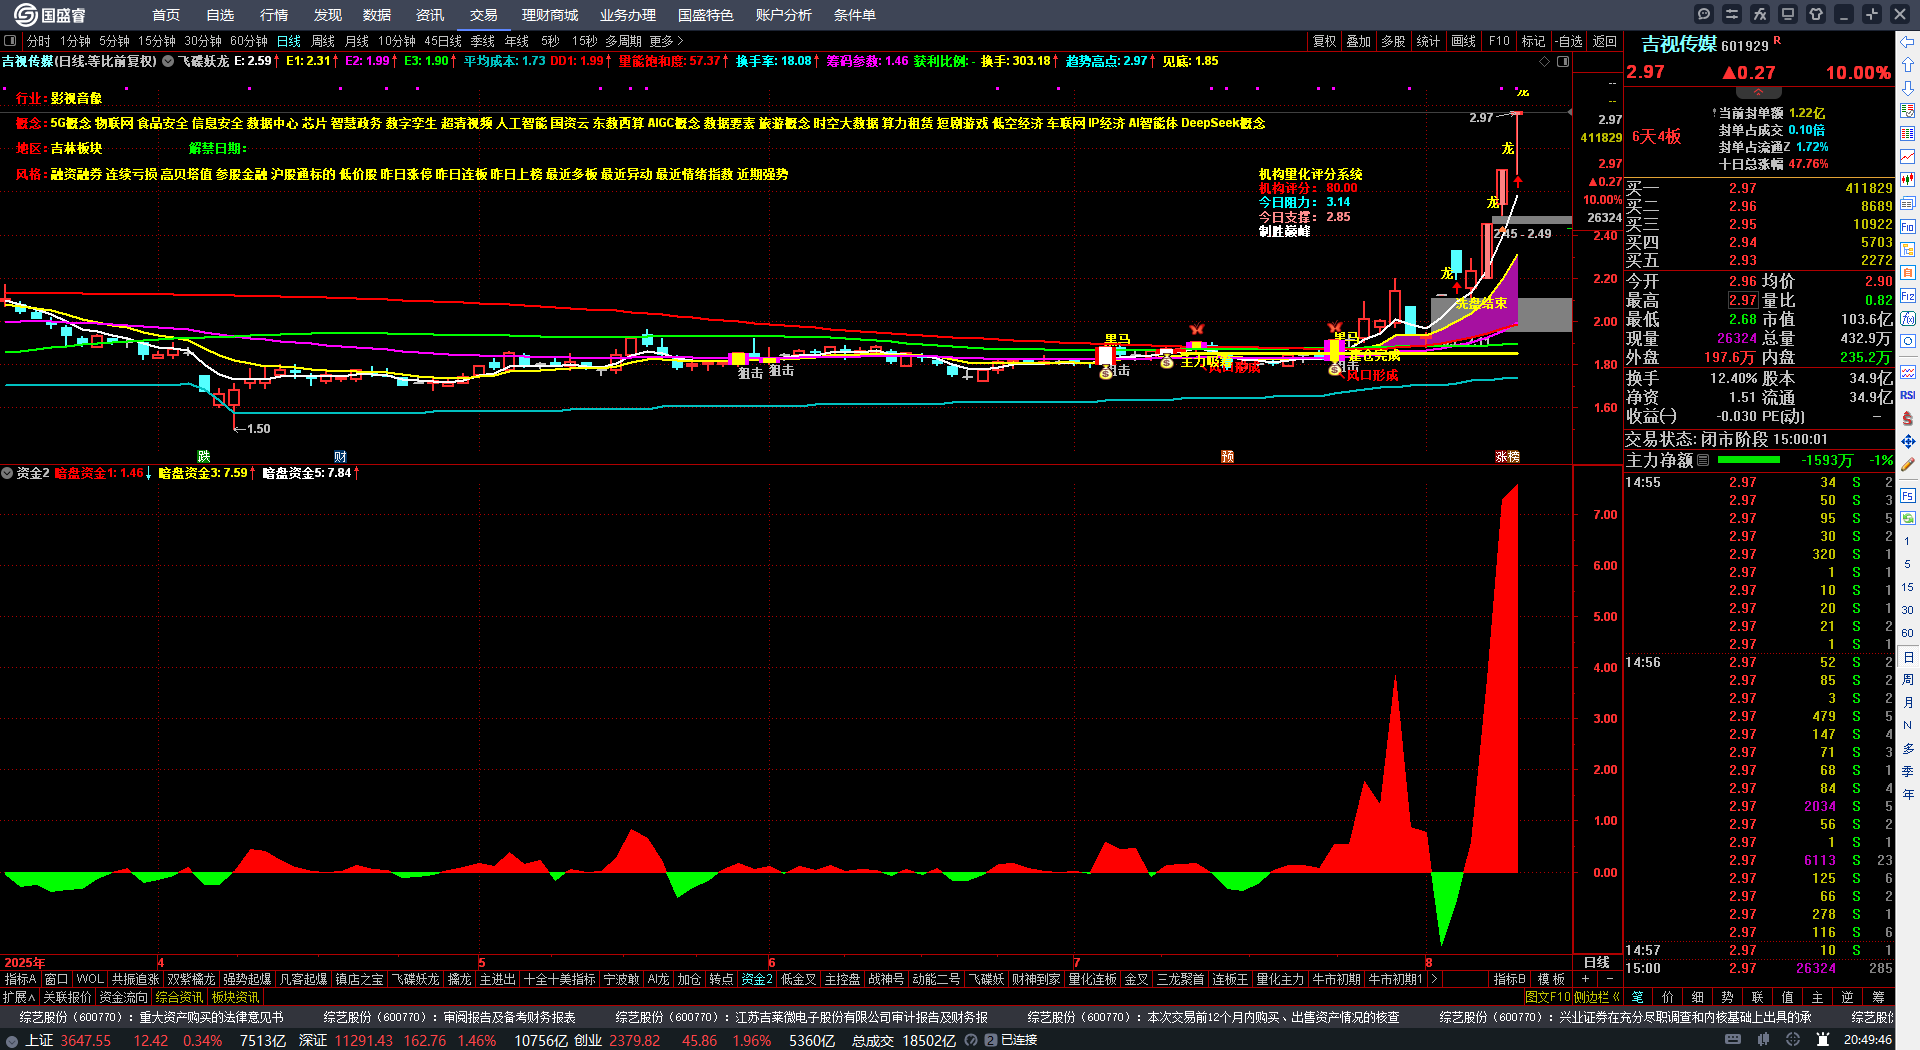Click the scrolling news about 综艺股份 法律意见书
This screenshot has height=1050, width=1920.
pos(152,1017)
